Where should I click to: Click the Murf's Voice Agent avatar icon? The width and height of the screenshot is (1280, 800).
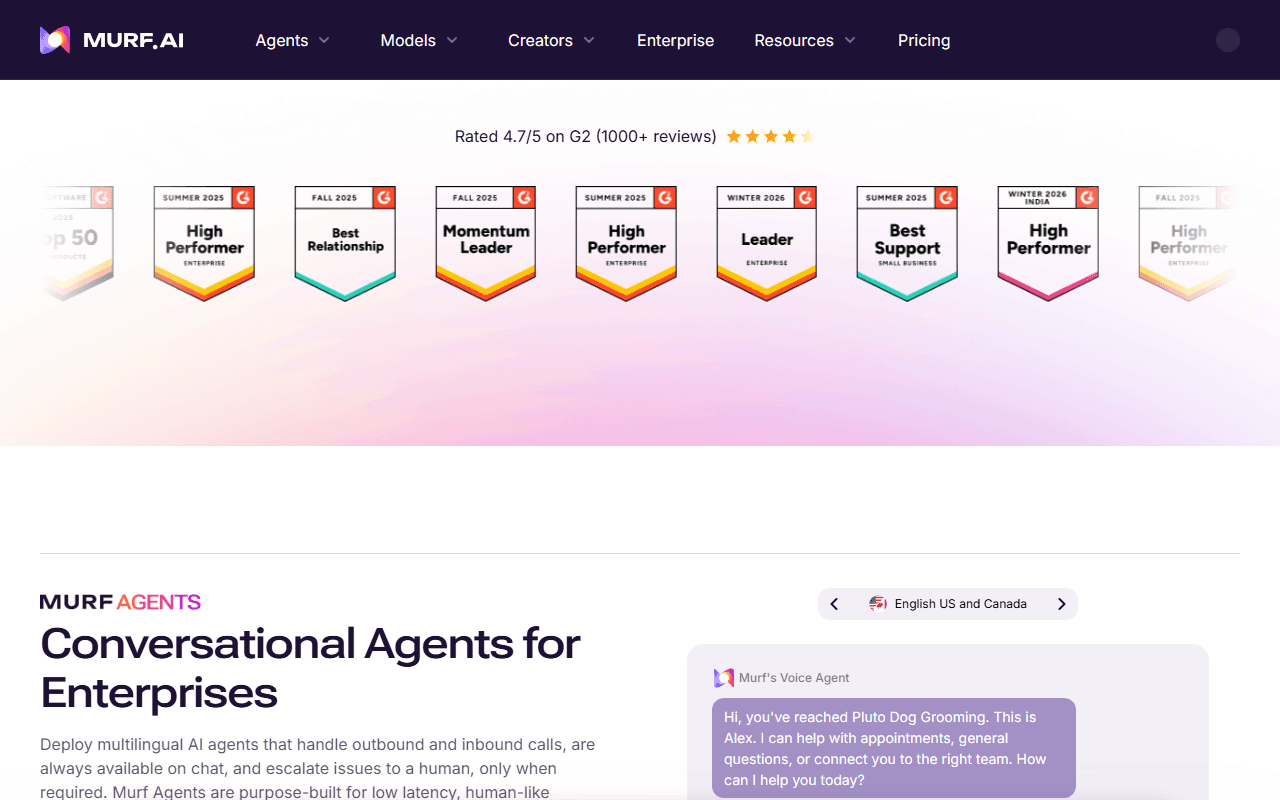coord(724,678)
